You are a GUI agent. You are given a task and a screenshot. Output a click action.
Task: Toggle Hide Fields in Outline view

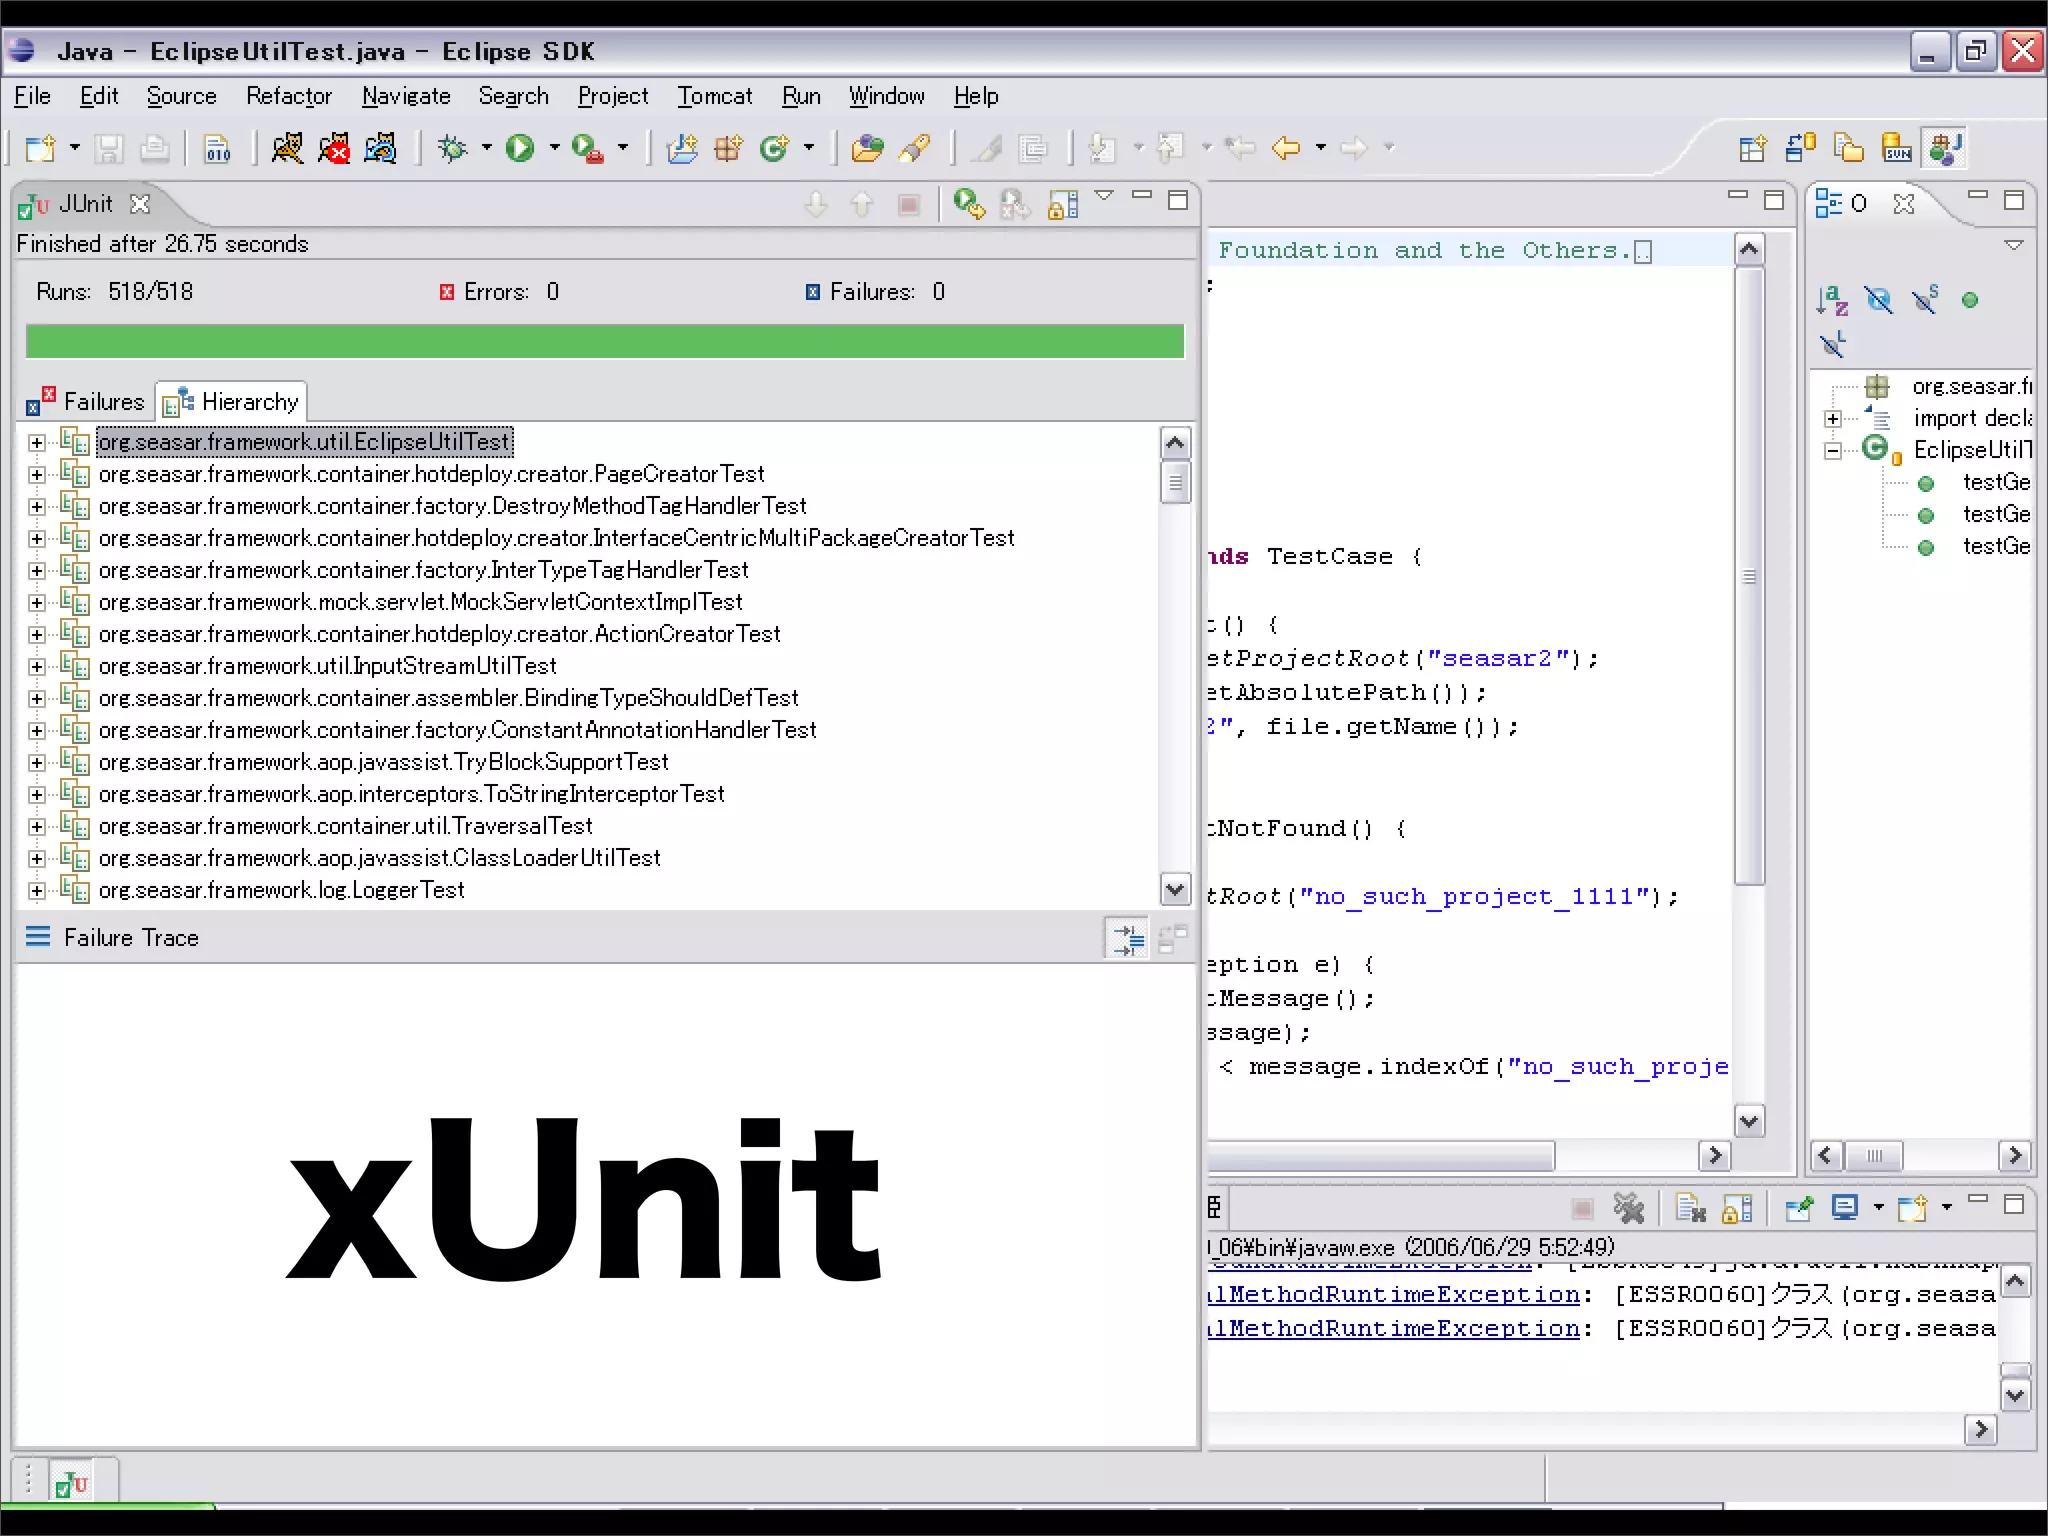pyautogui.click(x=1879, y=300)
